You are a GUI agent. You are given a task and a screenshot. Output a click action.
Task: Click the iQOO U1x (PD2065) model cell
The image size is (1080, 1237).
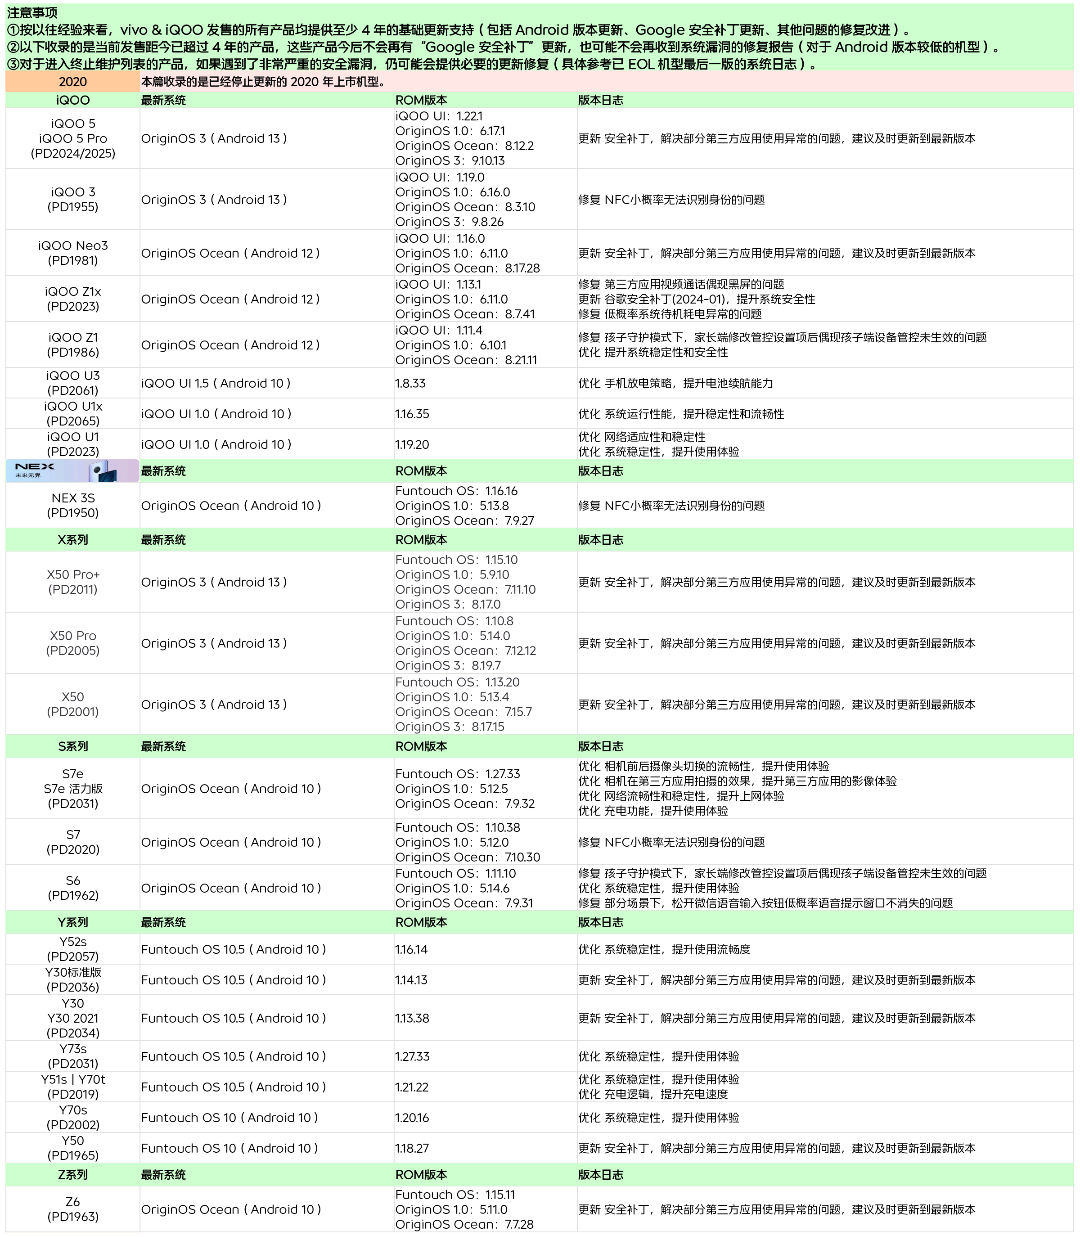(x=73, y=414)
